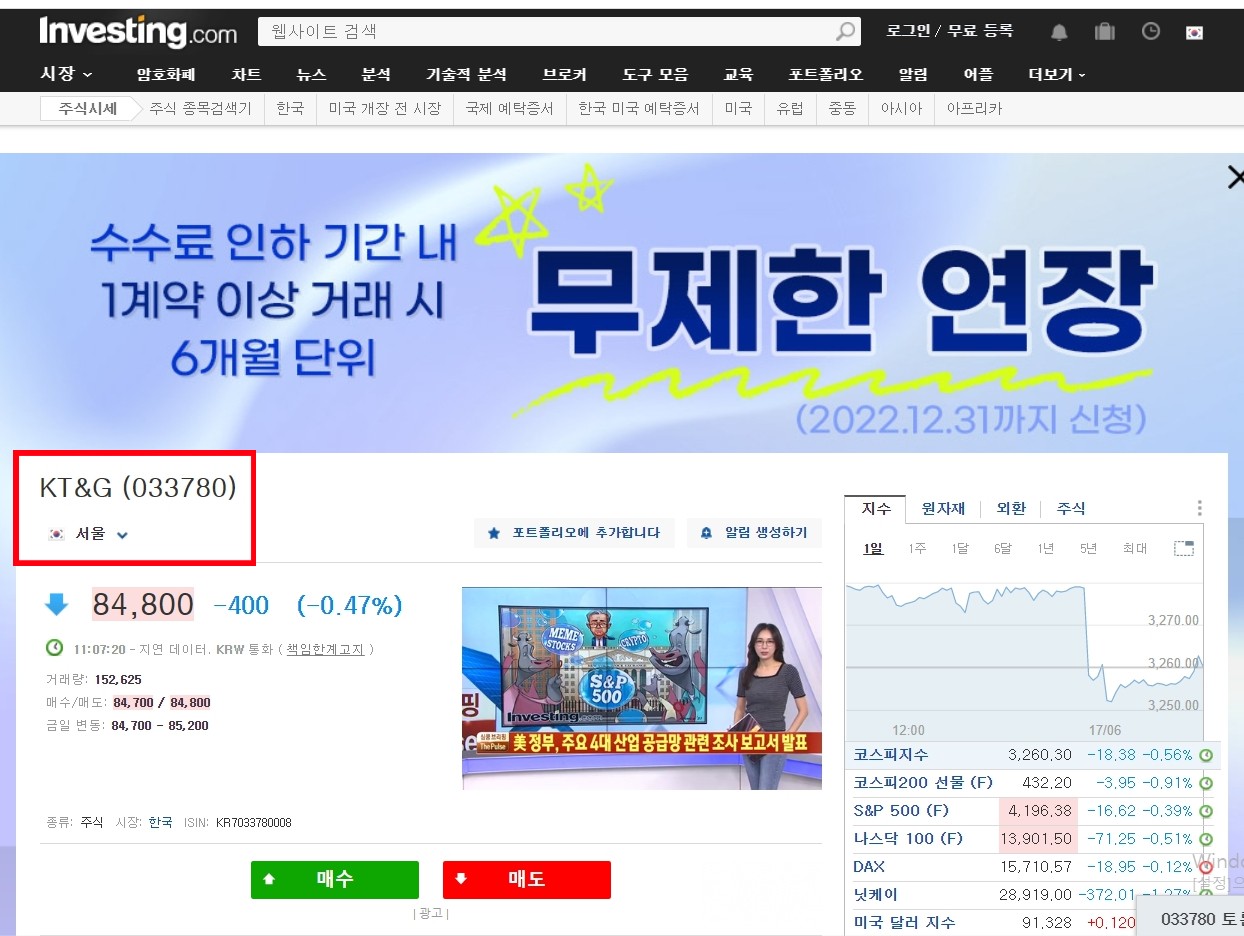Open the 브로커 menu
The image size is (1244, 936).
point(564,74)
